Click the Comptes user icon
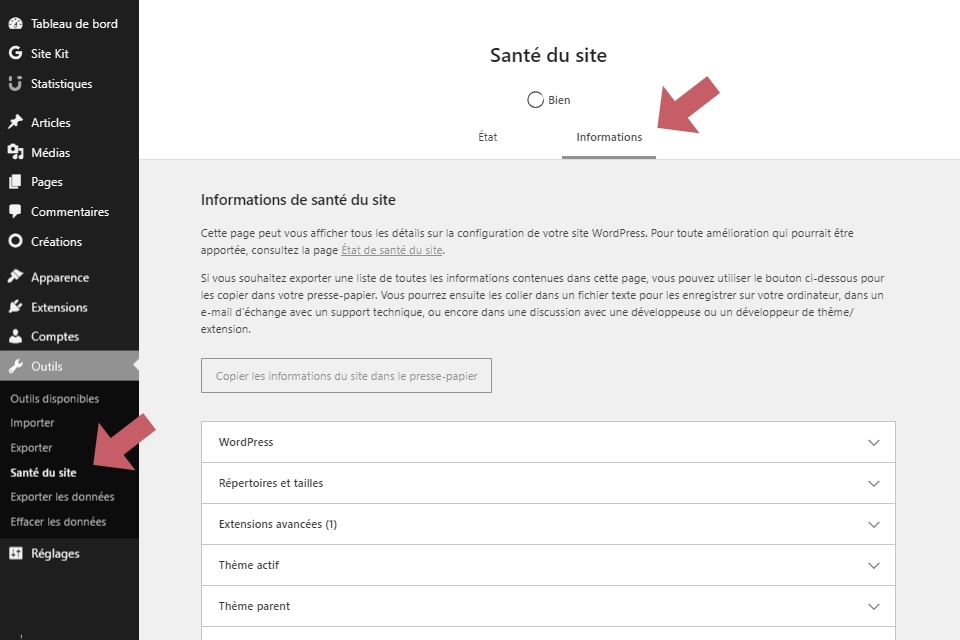The width and height of the screenshot is (960, 640). (15, 336)
